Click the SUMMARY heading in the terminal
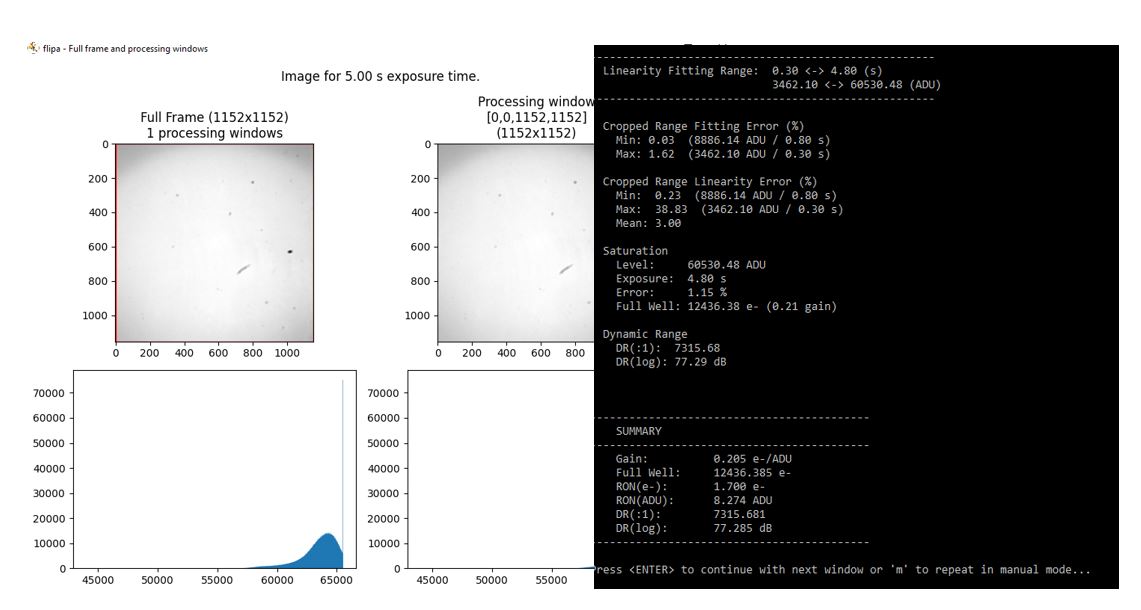The width and height of the screenshot is (1141, 610). coord(638,431)
